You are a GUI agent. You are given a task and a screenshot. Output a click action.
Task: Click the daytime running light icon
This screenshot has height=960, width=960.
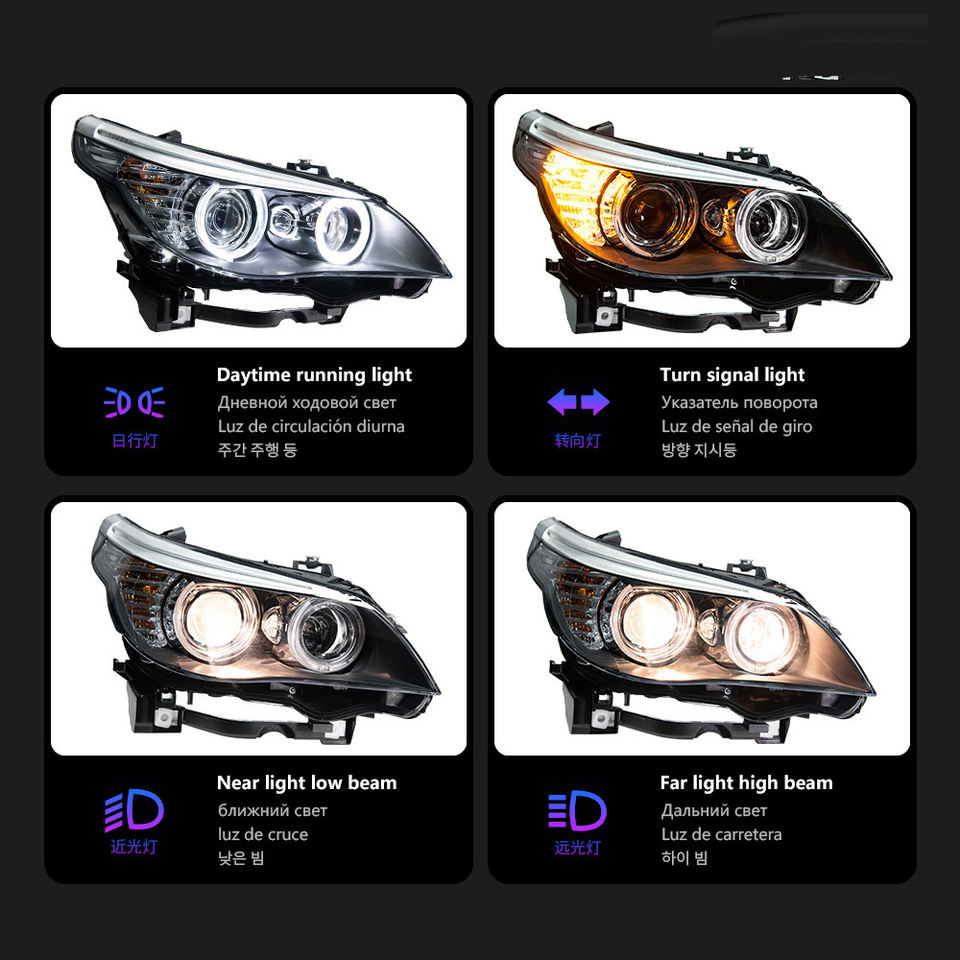coord(134,402)
